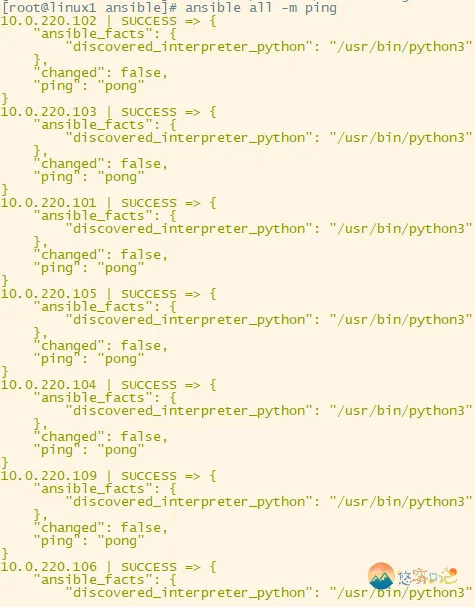Click the watermark mountain logo icon

click(381, 576)
